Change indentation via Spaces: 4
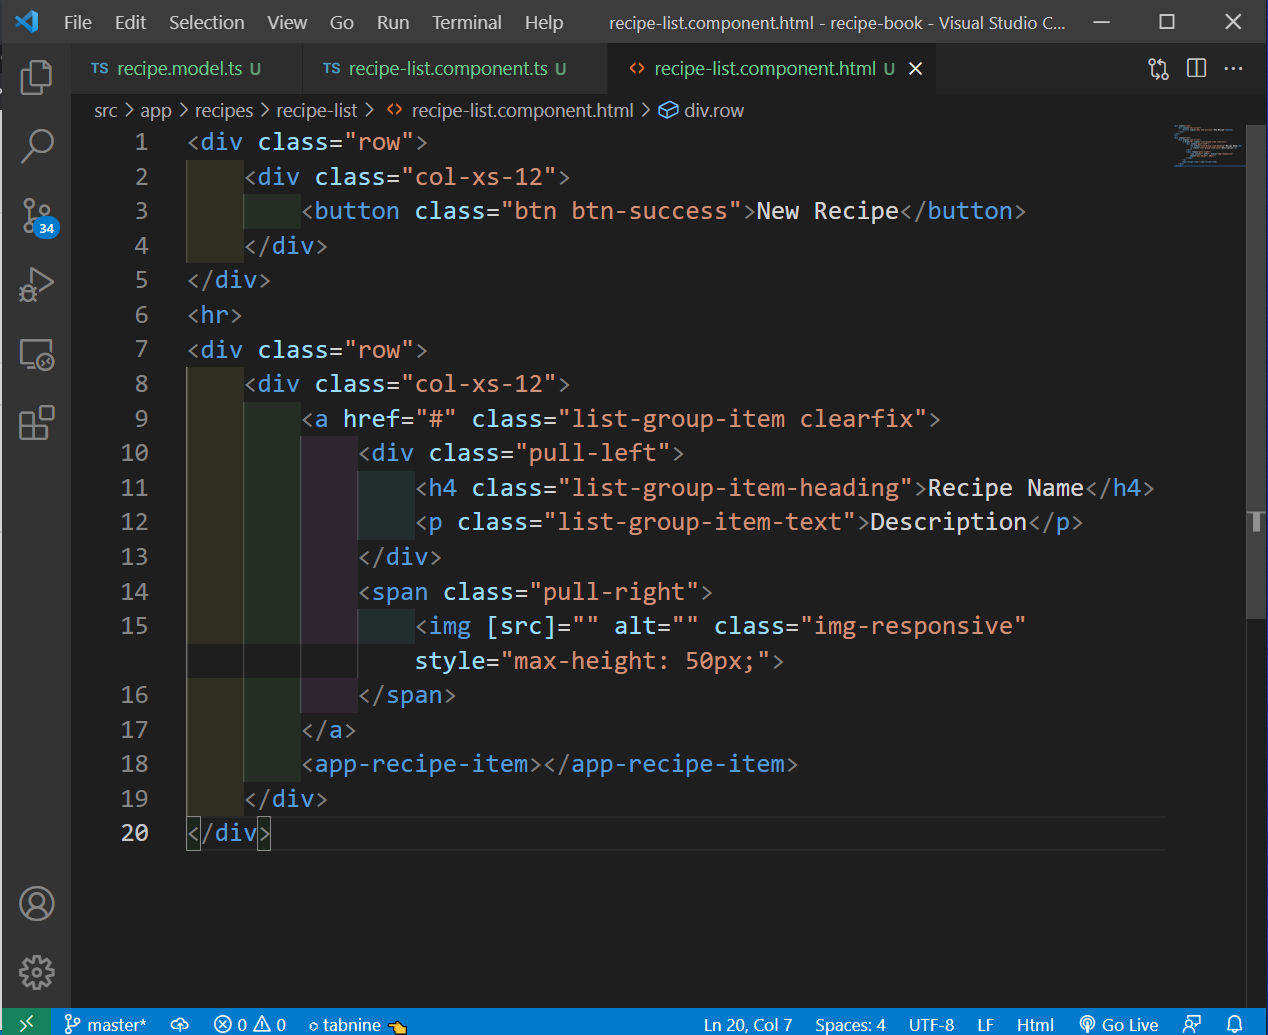 850,1024
